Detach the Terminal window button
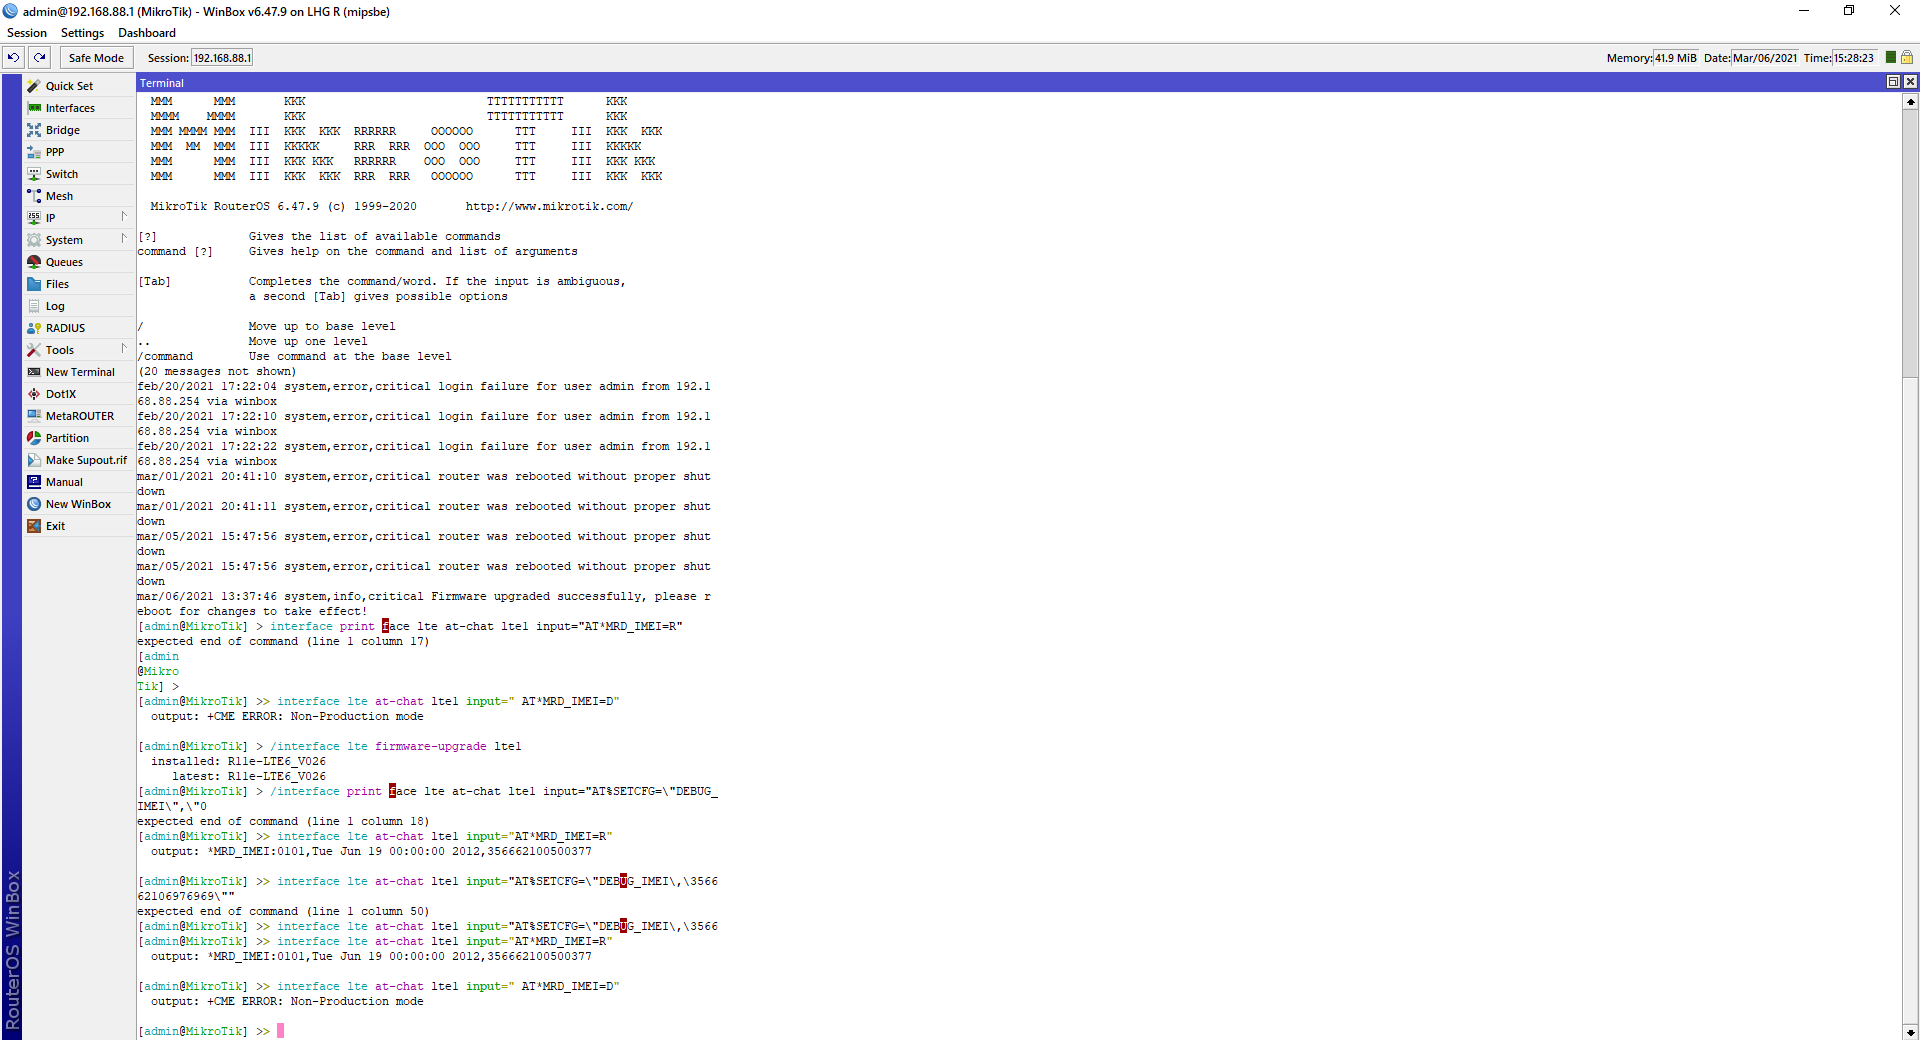The width and height of the screenshot is (1920, 1040). pos(1893,82)
